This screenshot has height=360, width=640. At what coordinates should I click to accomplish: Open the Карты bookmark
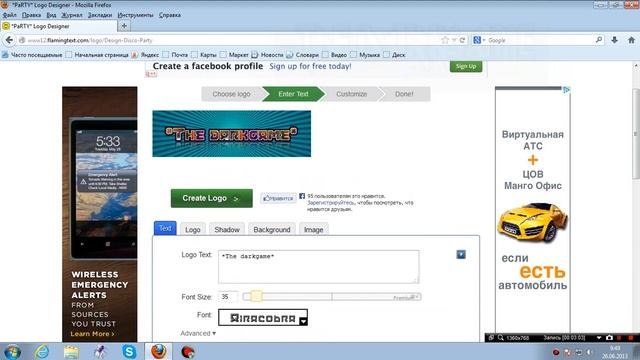[x=204, y=55]
